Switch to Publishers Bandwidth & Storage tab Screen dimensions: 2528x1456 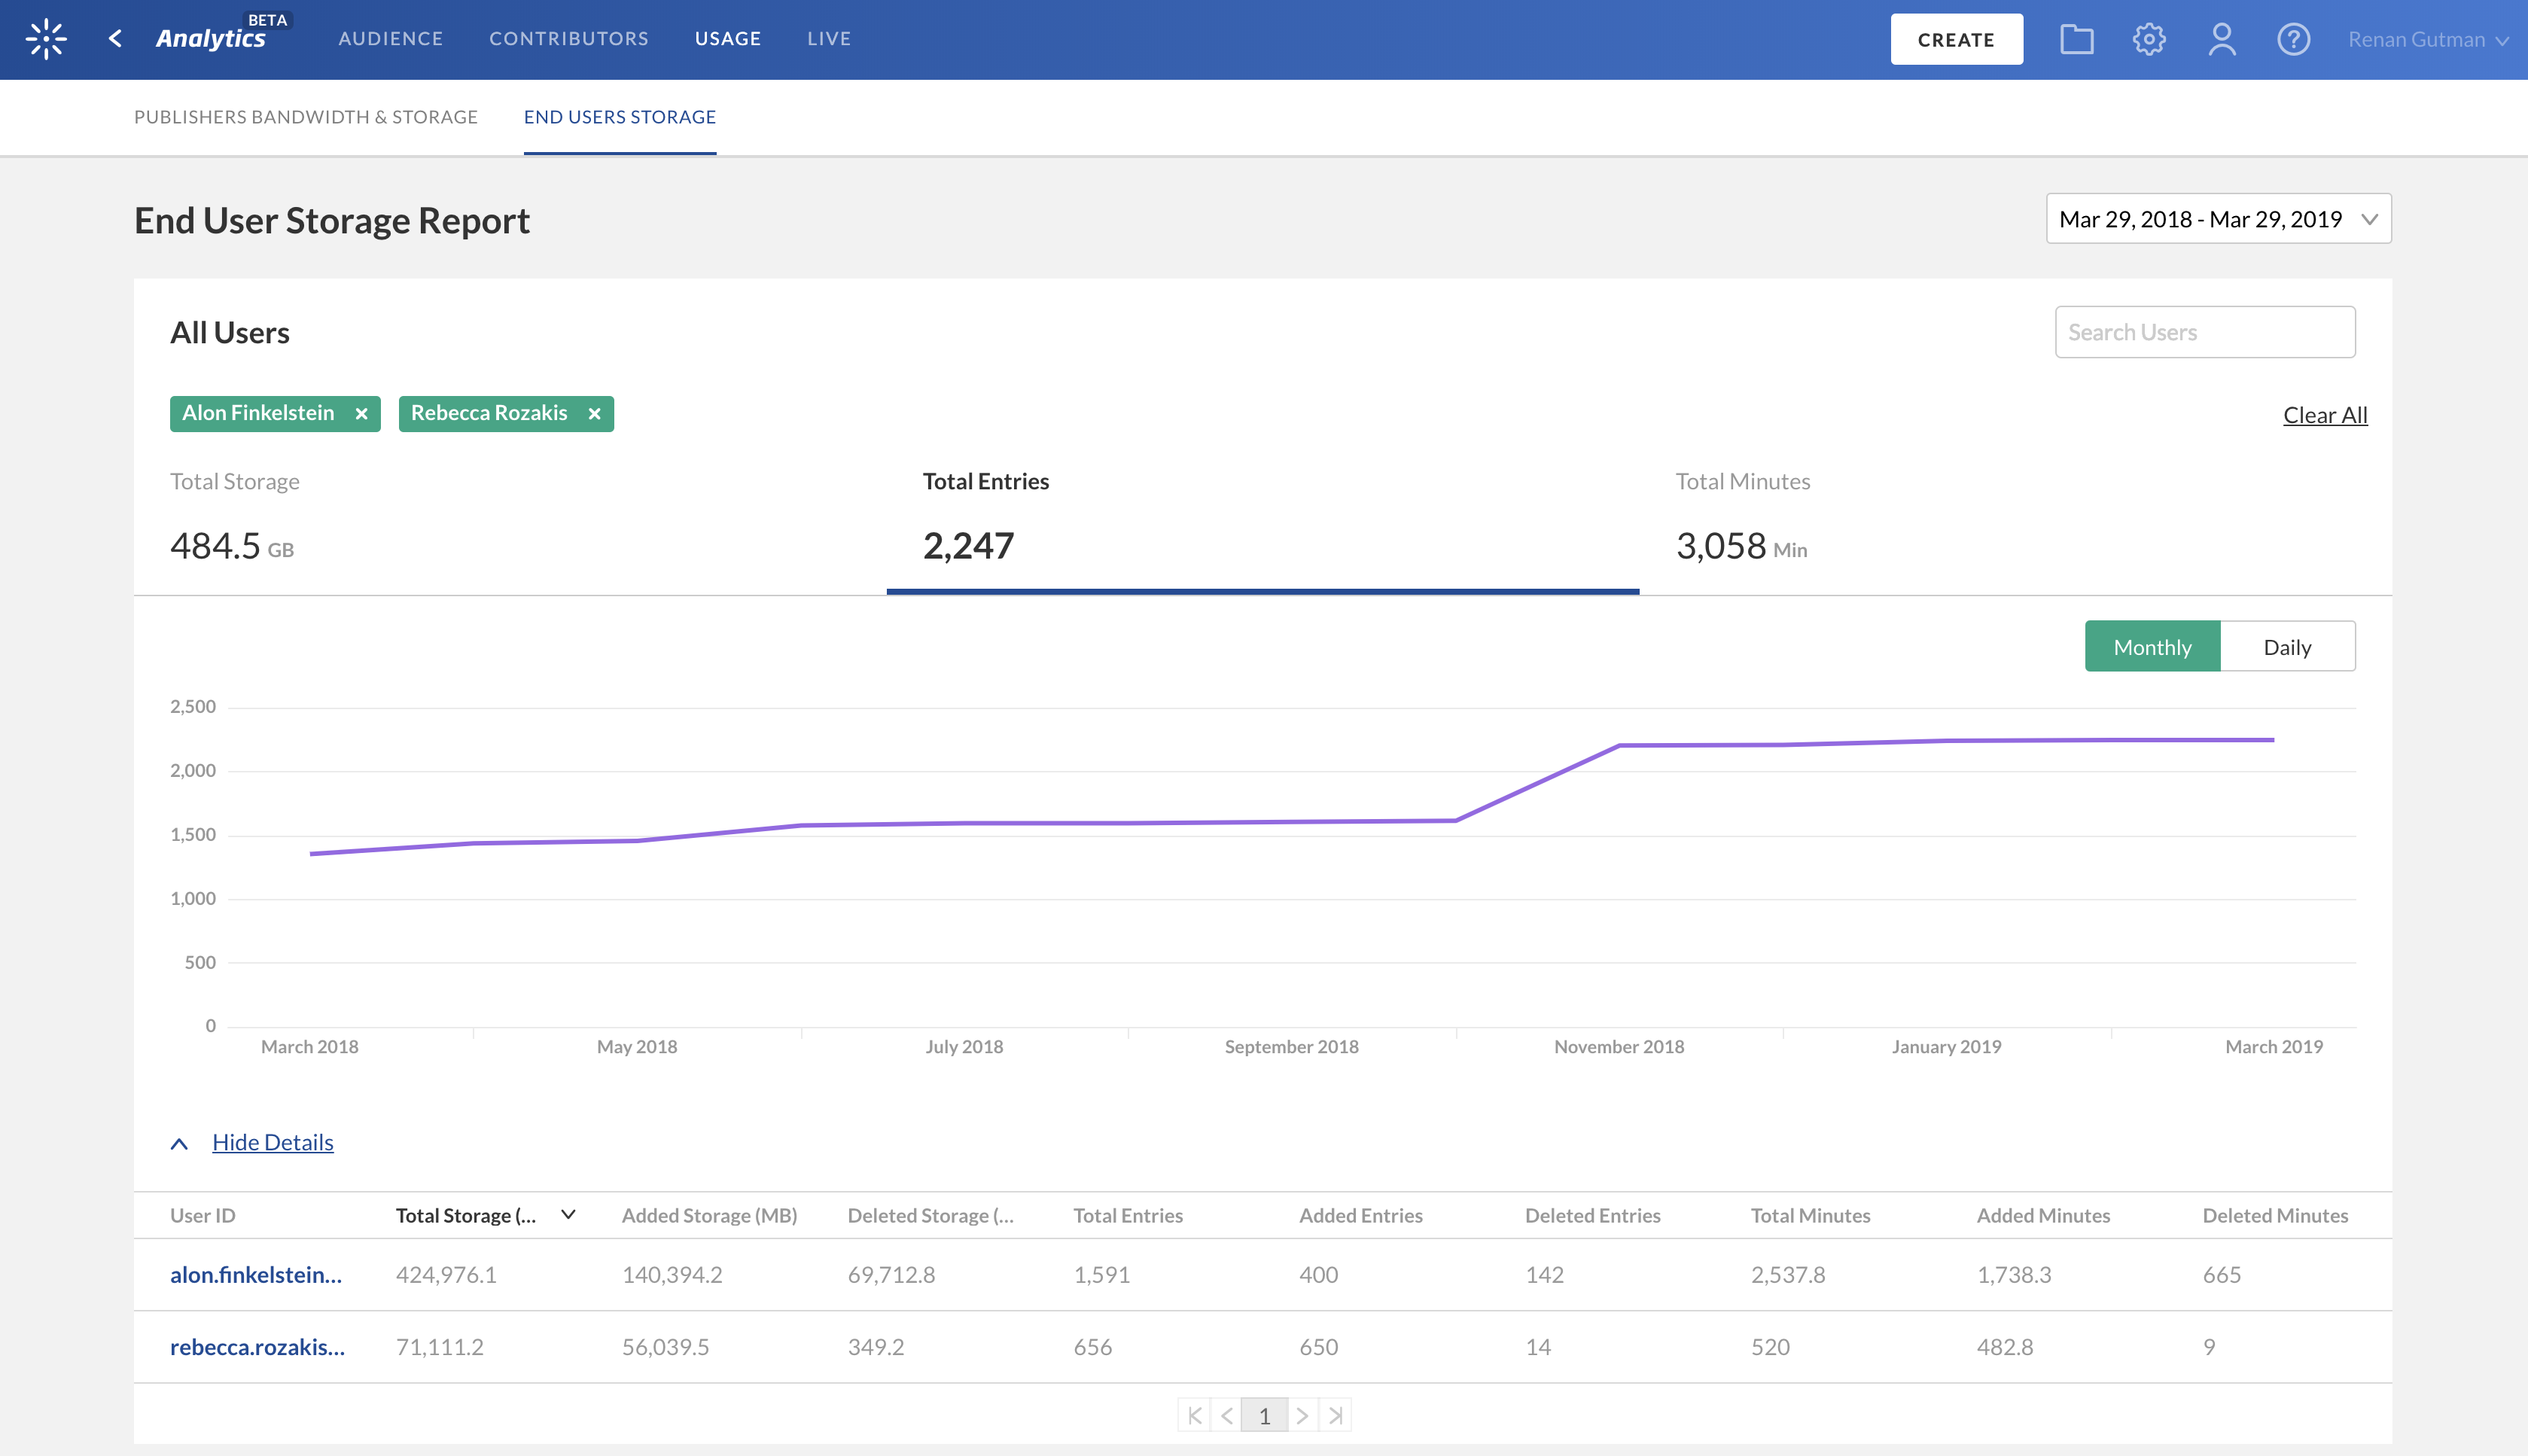(x=306, y=117)
